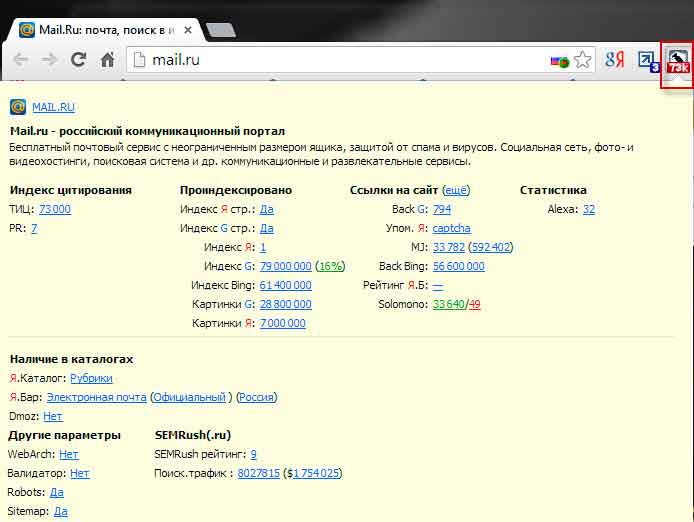This screenshot has width=694, height=522.
Task: Open the ТИЦ value 73 000
Action: pos(55,209)
